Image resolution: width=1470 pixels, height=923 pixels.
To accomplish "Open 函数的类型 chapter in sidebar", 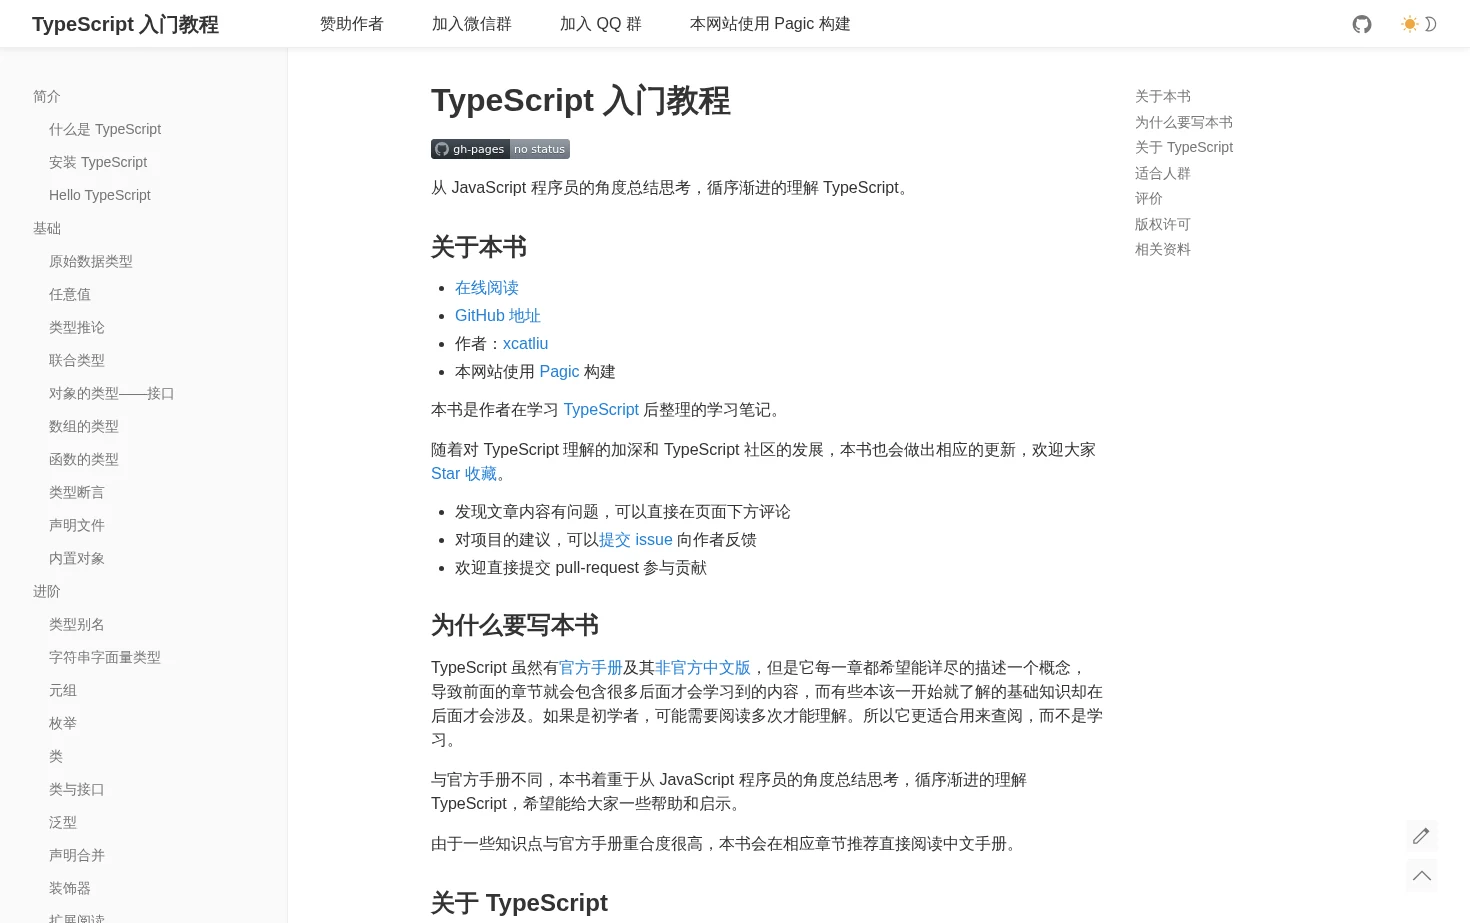I will coord(84,459).
